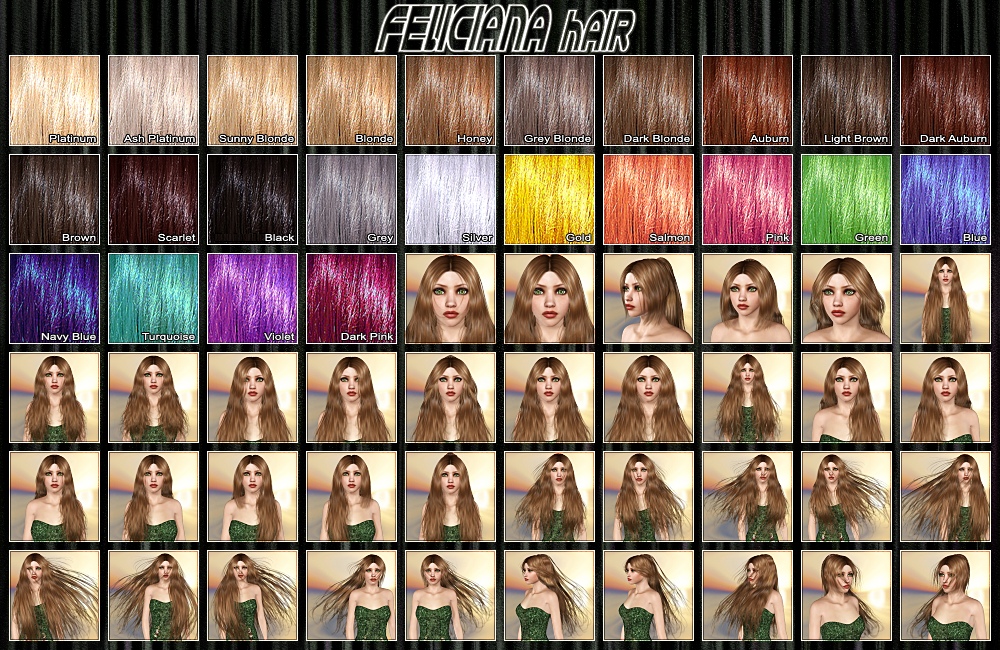1000x650 pixels.
Task: Click the Dark Auburn hair swatch
Action: point(945,100)
